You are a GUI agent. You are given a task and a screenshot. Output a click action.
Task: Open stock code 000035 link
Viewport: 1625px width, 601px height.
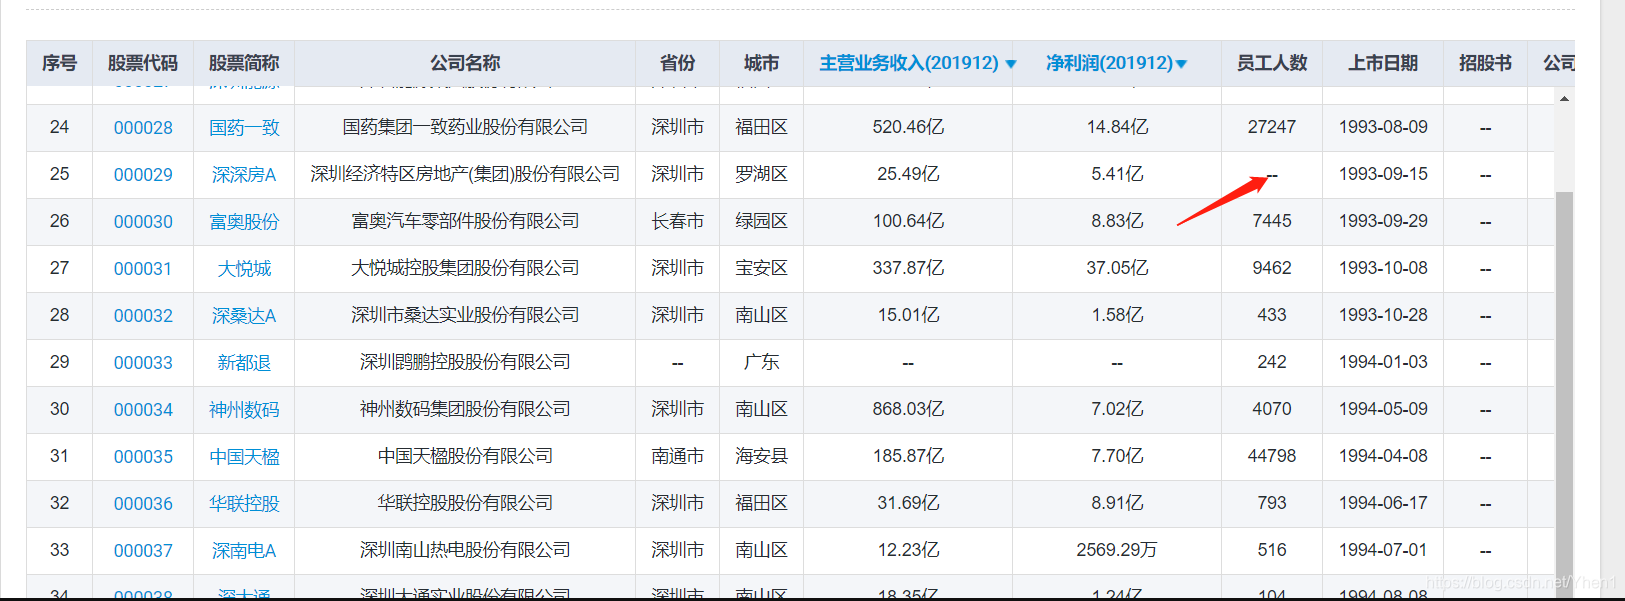click(x=143, y=457)
